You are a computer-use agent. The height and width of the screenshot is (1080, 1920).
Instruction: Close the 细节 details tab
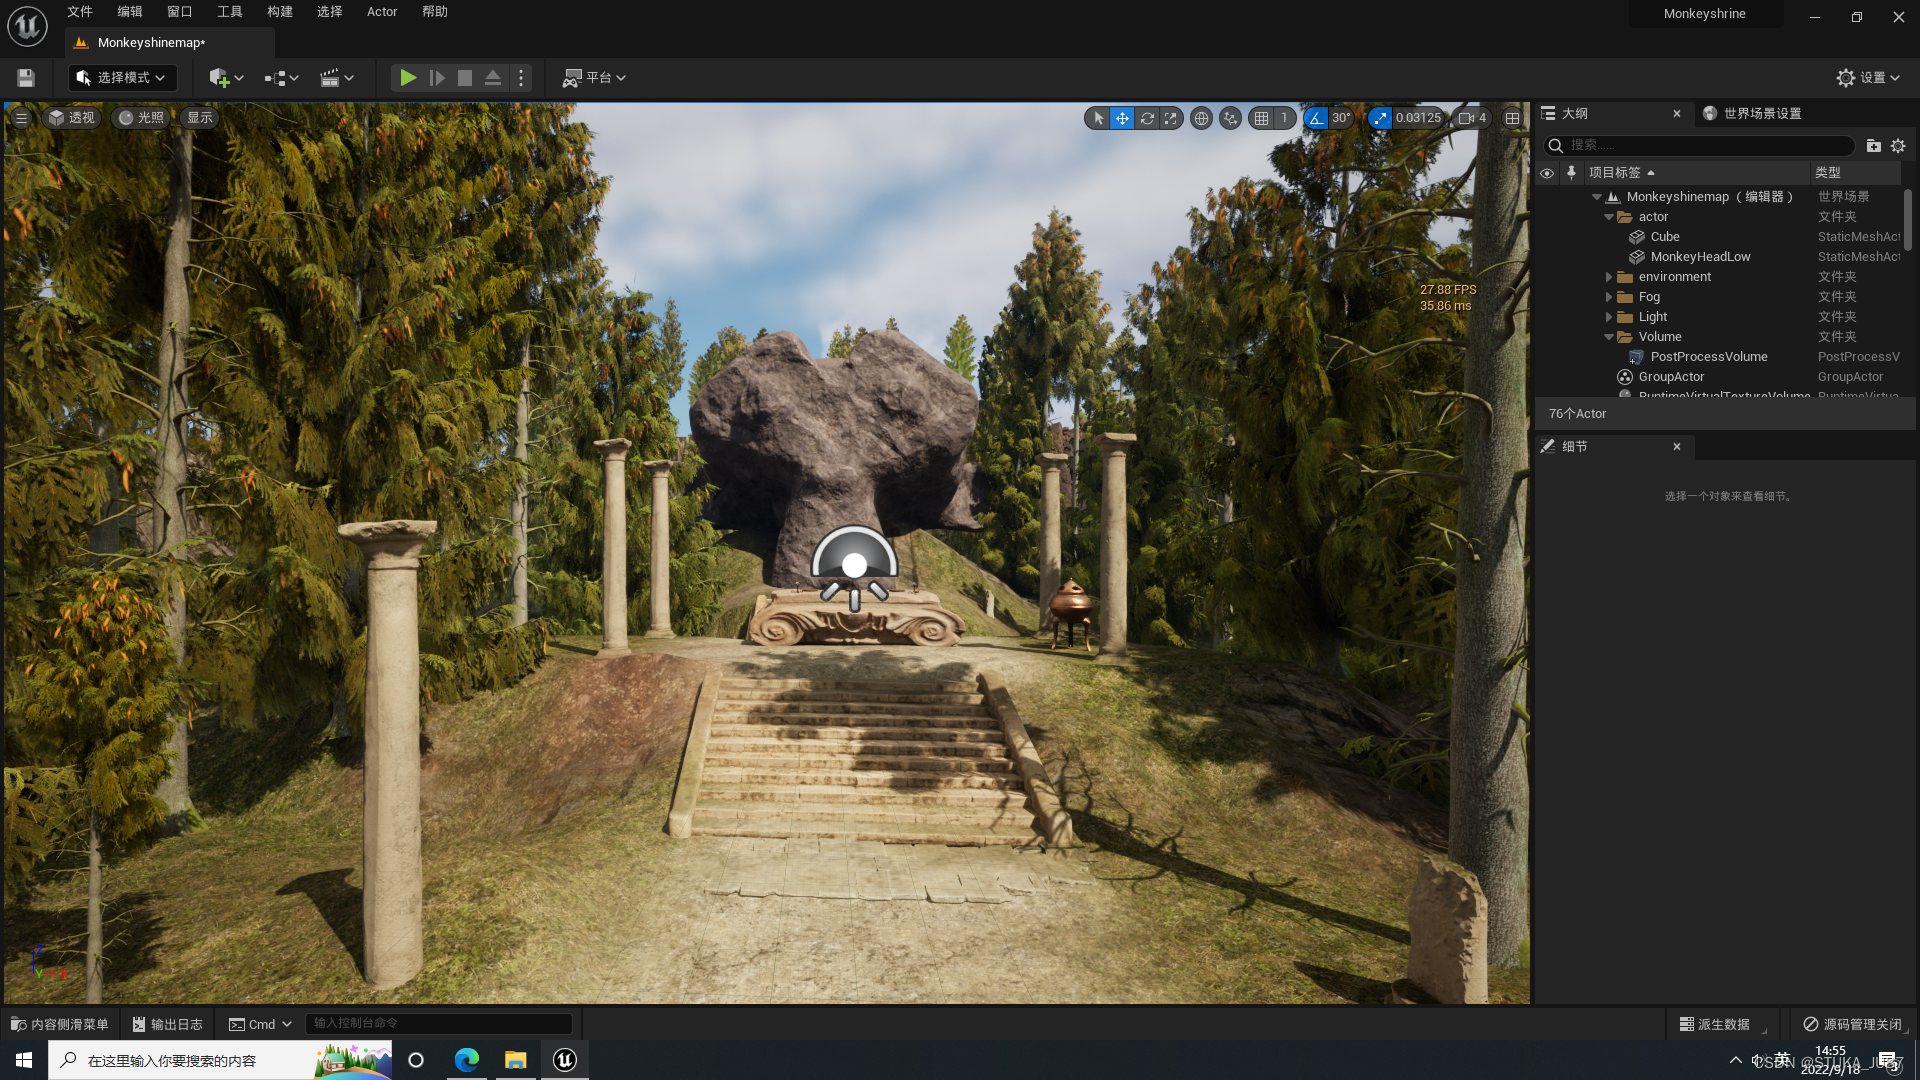coord(1677,447)
